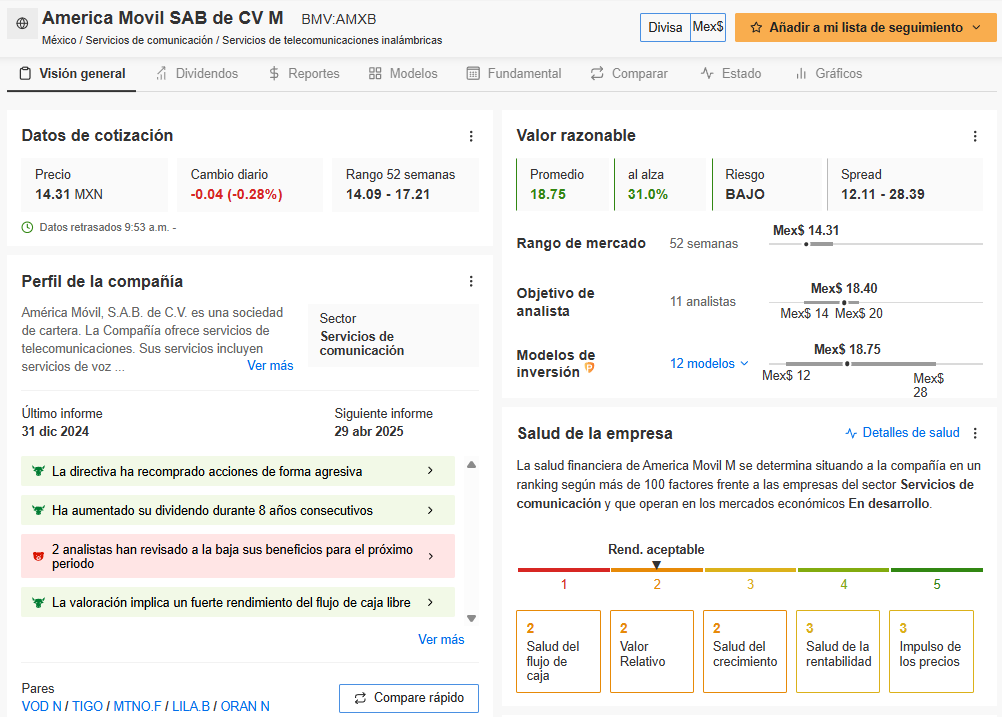The width and height of the screenshot is (1002, 717).
Task: Click the swap arrows icon on Comparar tab
Action: tap(597, 73)
